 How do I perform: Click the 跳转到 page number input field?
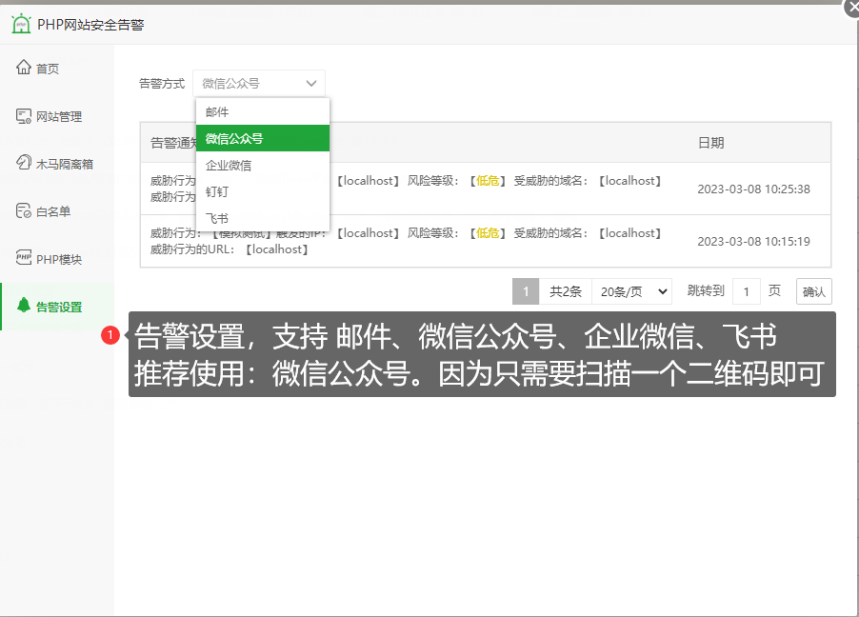point(746,292)
